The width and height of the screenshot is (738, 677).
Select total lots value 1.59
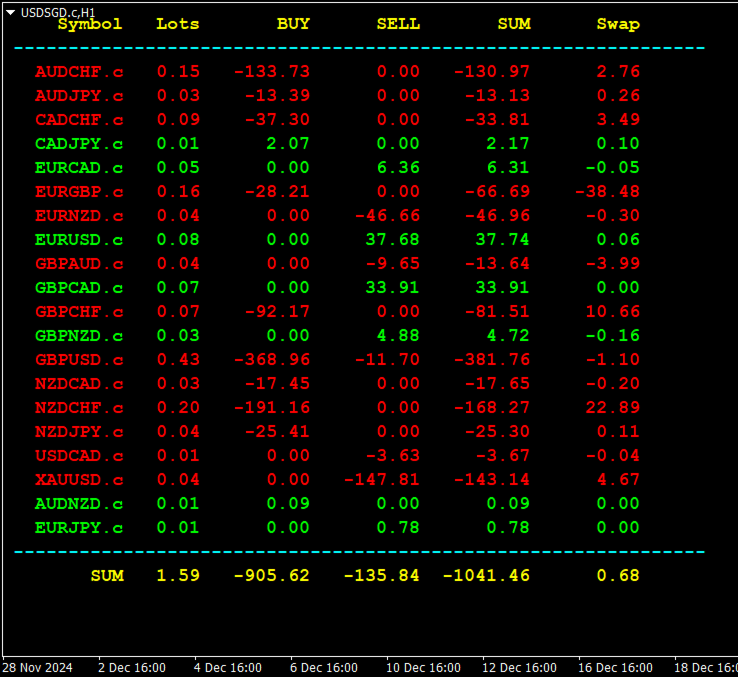[178, 576]
